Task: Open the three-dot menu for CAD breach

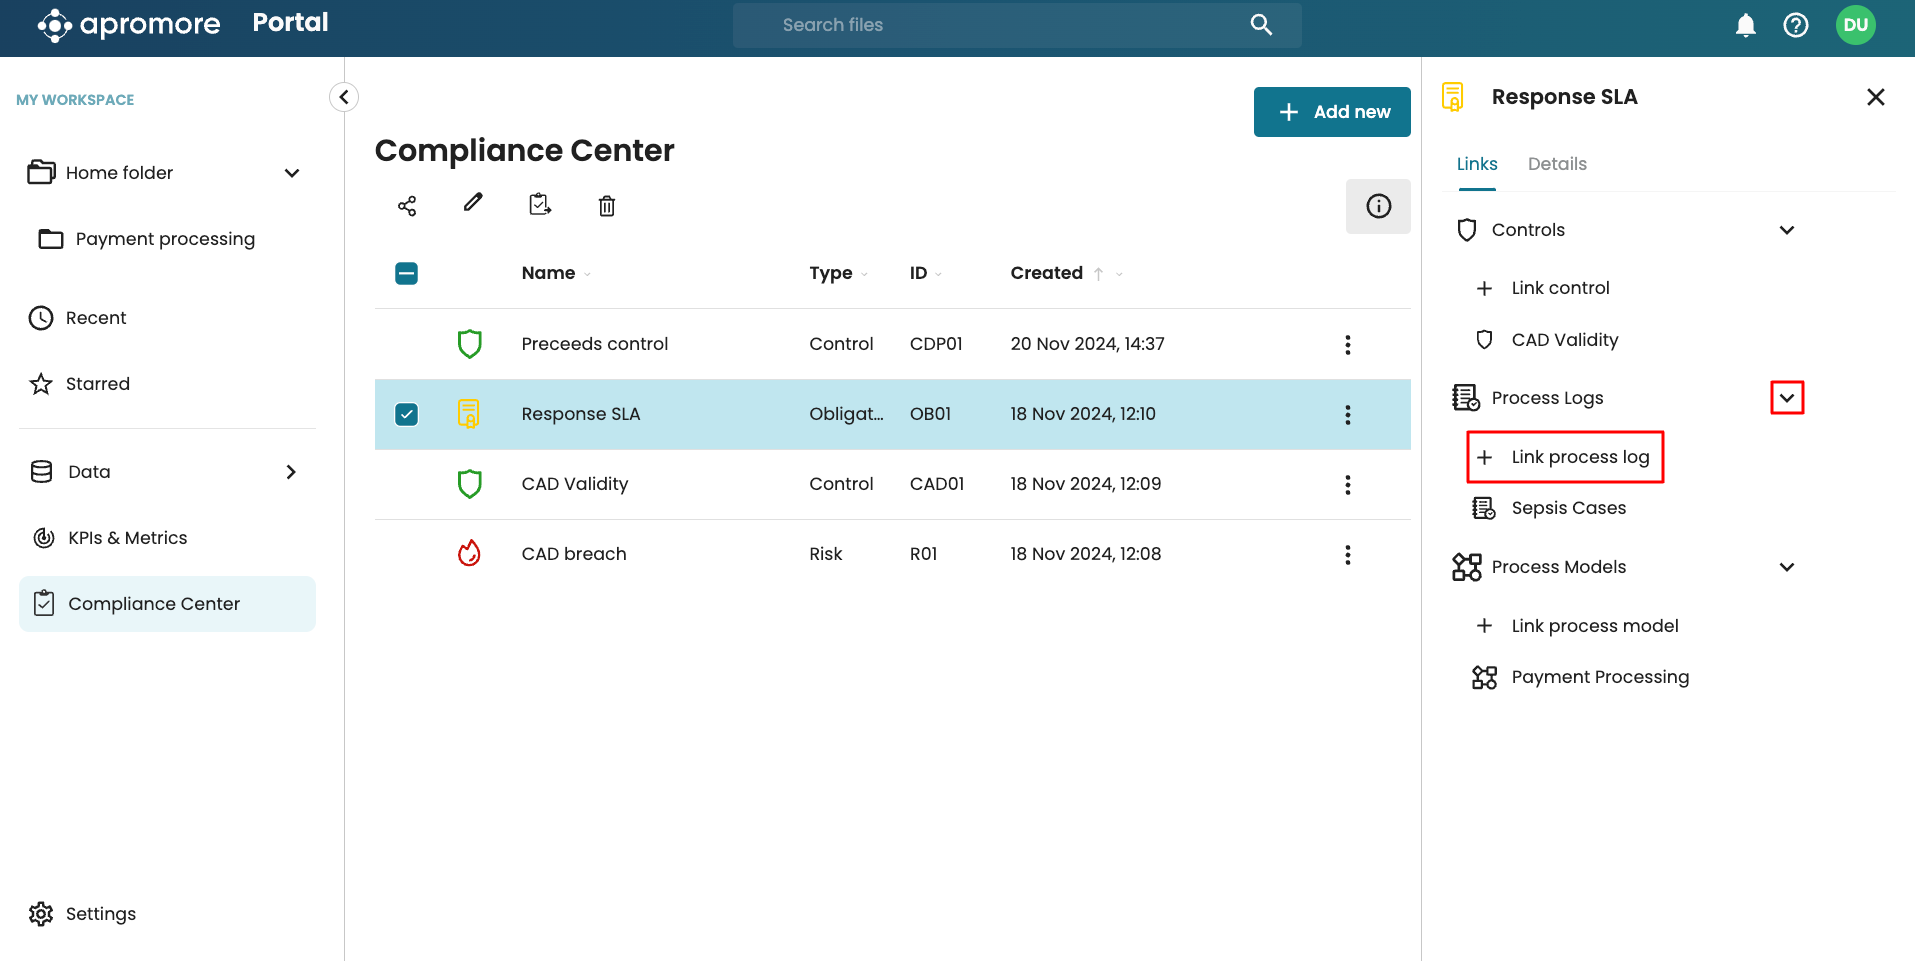Action: (1347, 555)
